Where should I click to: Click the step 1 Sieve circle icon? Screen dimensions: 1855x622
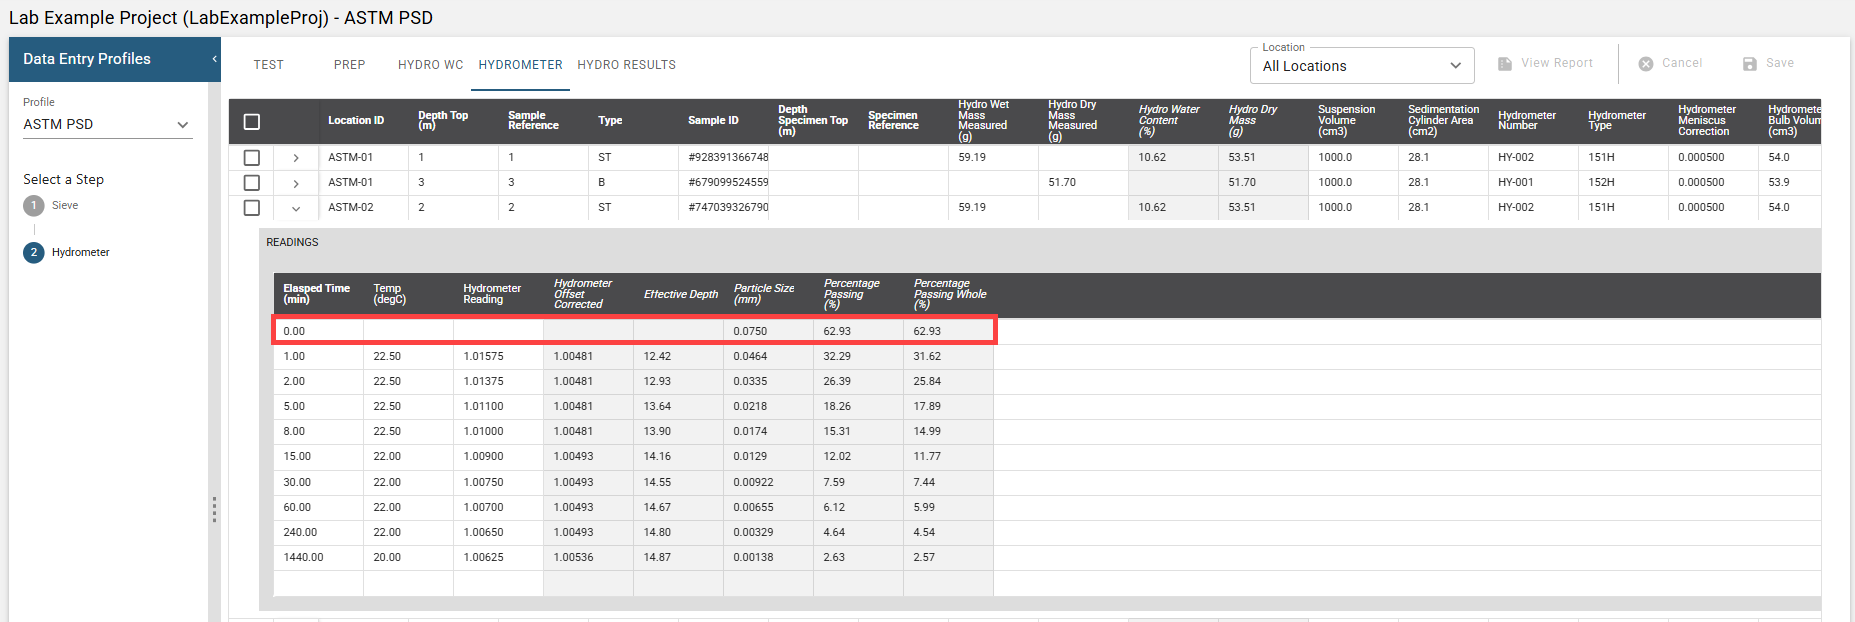34,206
